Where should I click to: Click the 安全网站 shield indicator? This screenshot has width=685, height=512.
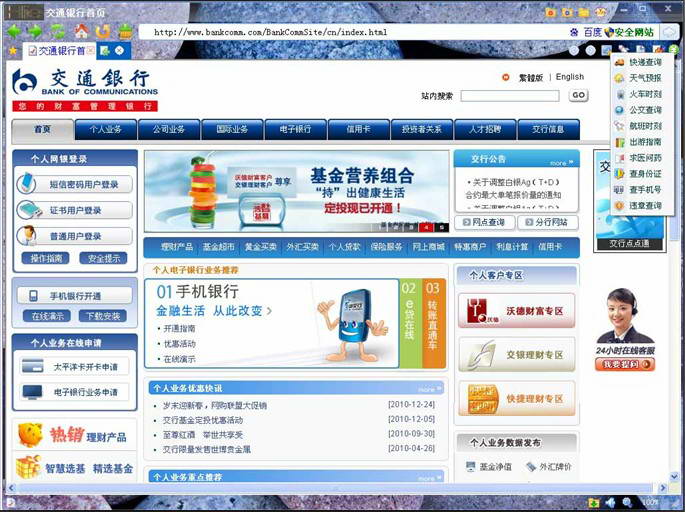click(x=629, y=32)
